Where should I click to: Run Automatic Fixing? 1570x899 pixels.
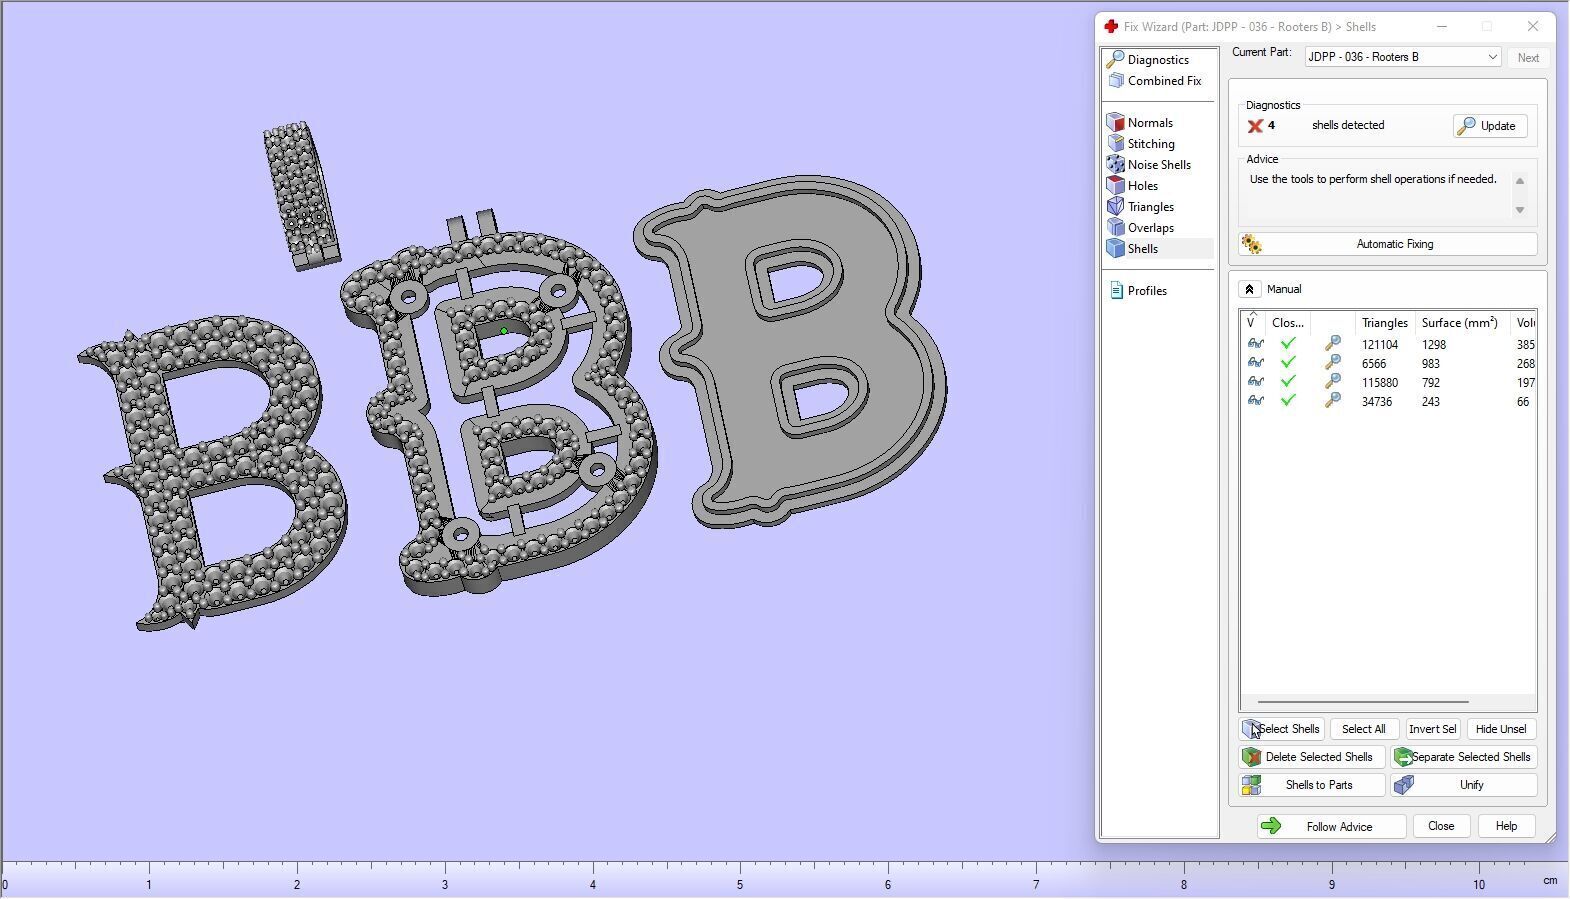pos(1388,244)
